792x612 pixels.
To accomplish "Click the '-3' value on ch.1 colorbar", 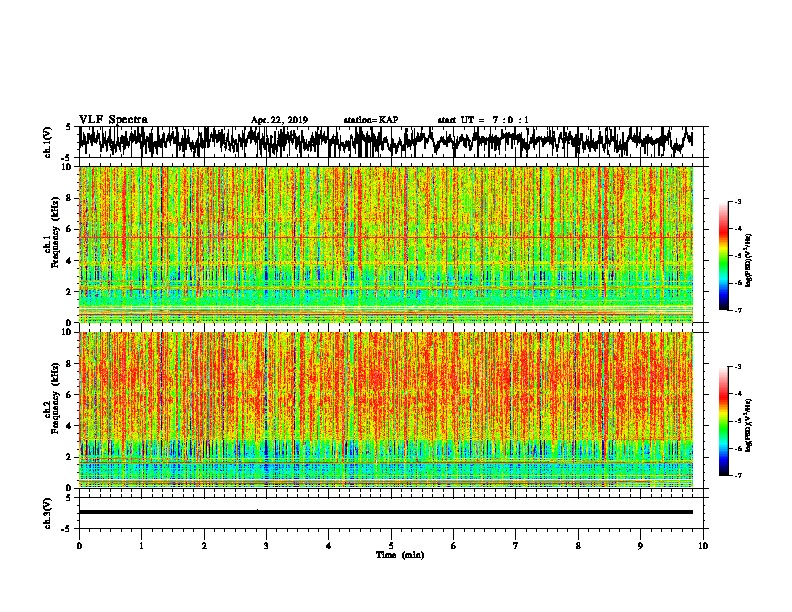I will click(x=738, y=202).
